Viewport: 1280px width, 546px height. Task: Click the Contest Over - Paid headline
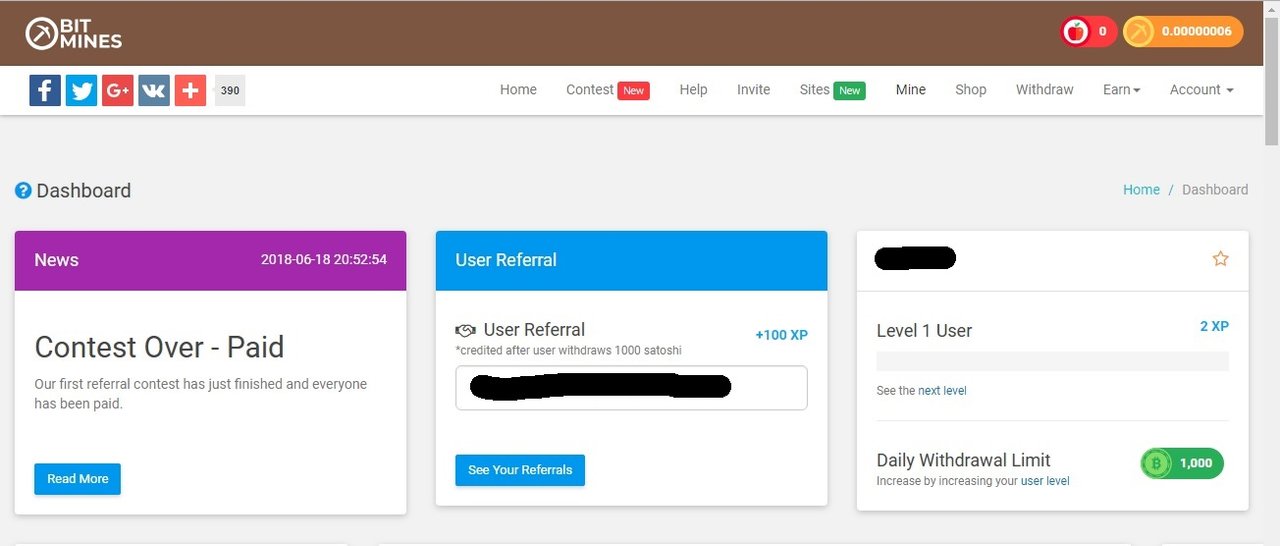(x=159, y=347)
